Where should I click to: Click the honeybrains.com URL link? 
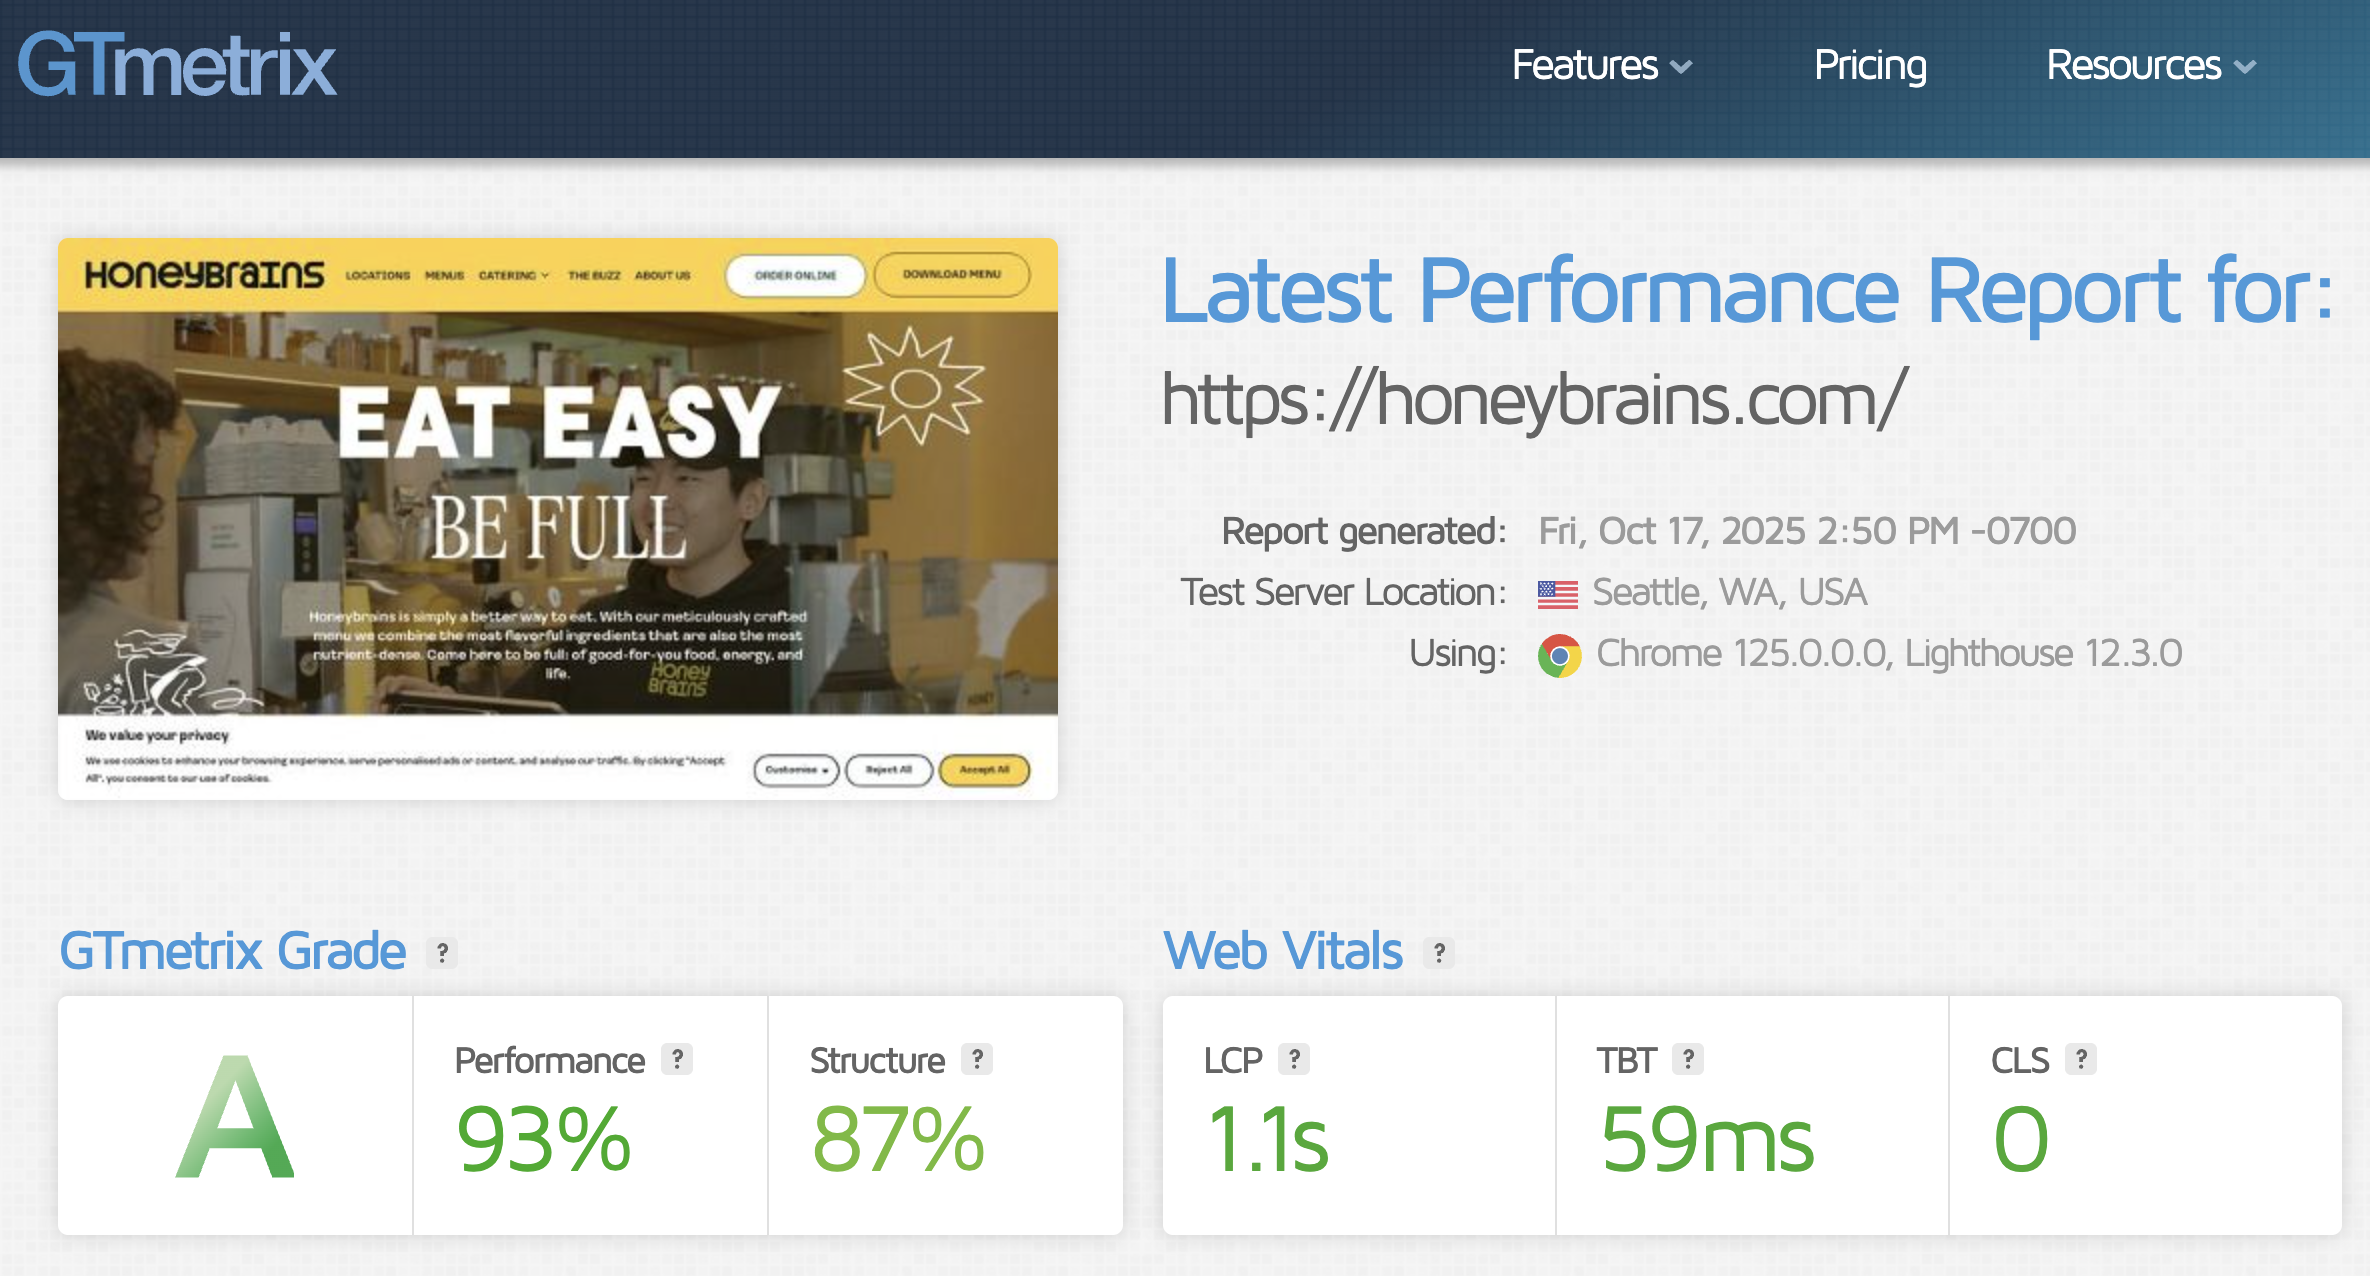click(x=1534, y=400)
